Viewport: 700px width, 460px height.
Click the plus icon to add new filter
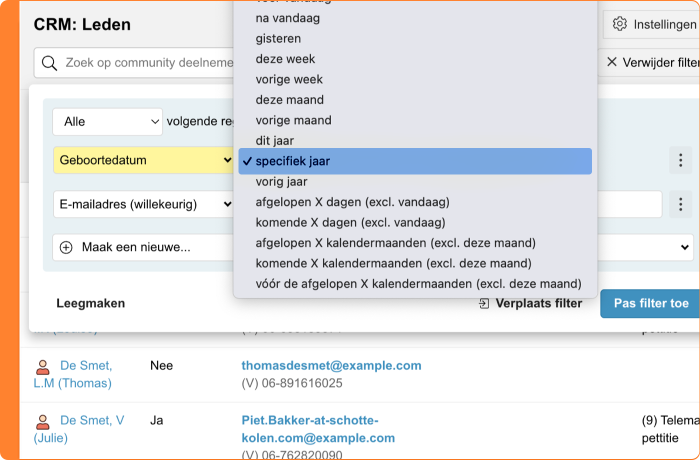tap(66, 247)
